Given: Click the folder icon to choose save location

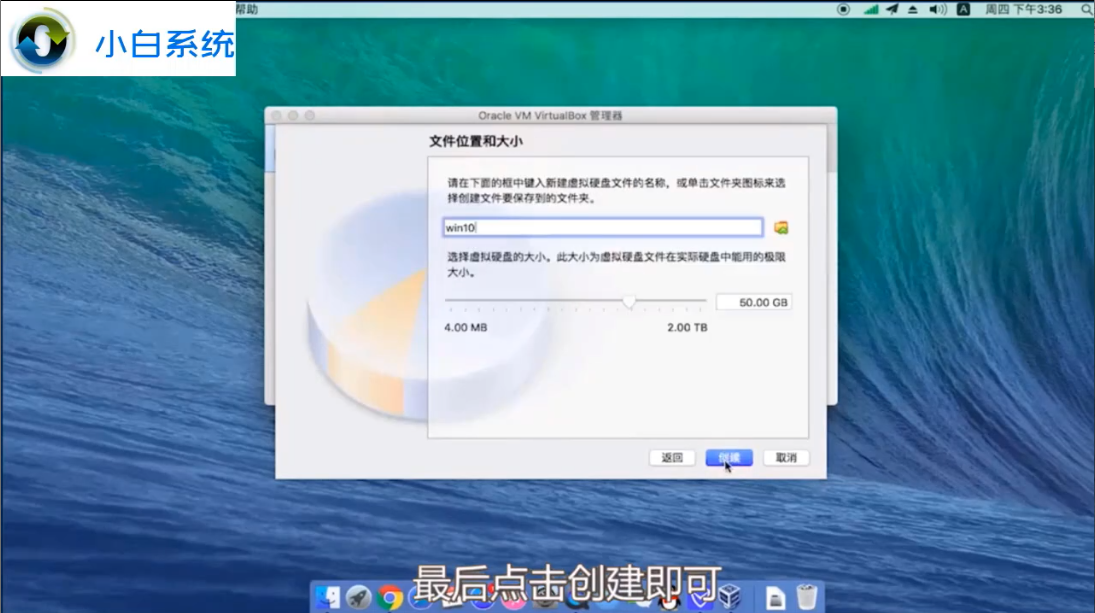Looking at the screenshot, I should coord(781,227).
